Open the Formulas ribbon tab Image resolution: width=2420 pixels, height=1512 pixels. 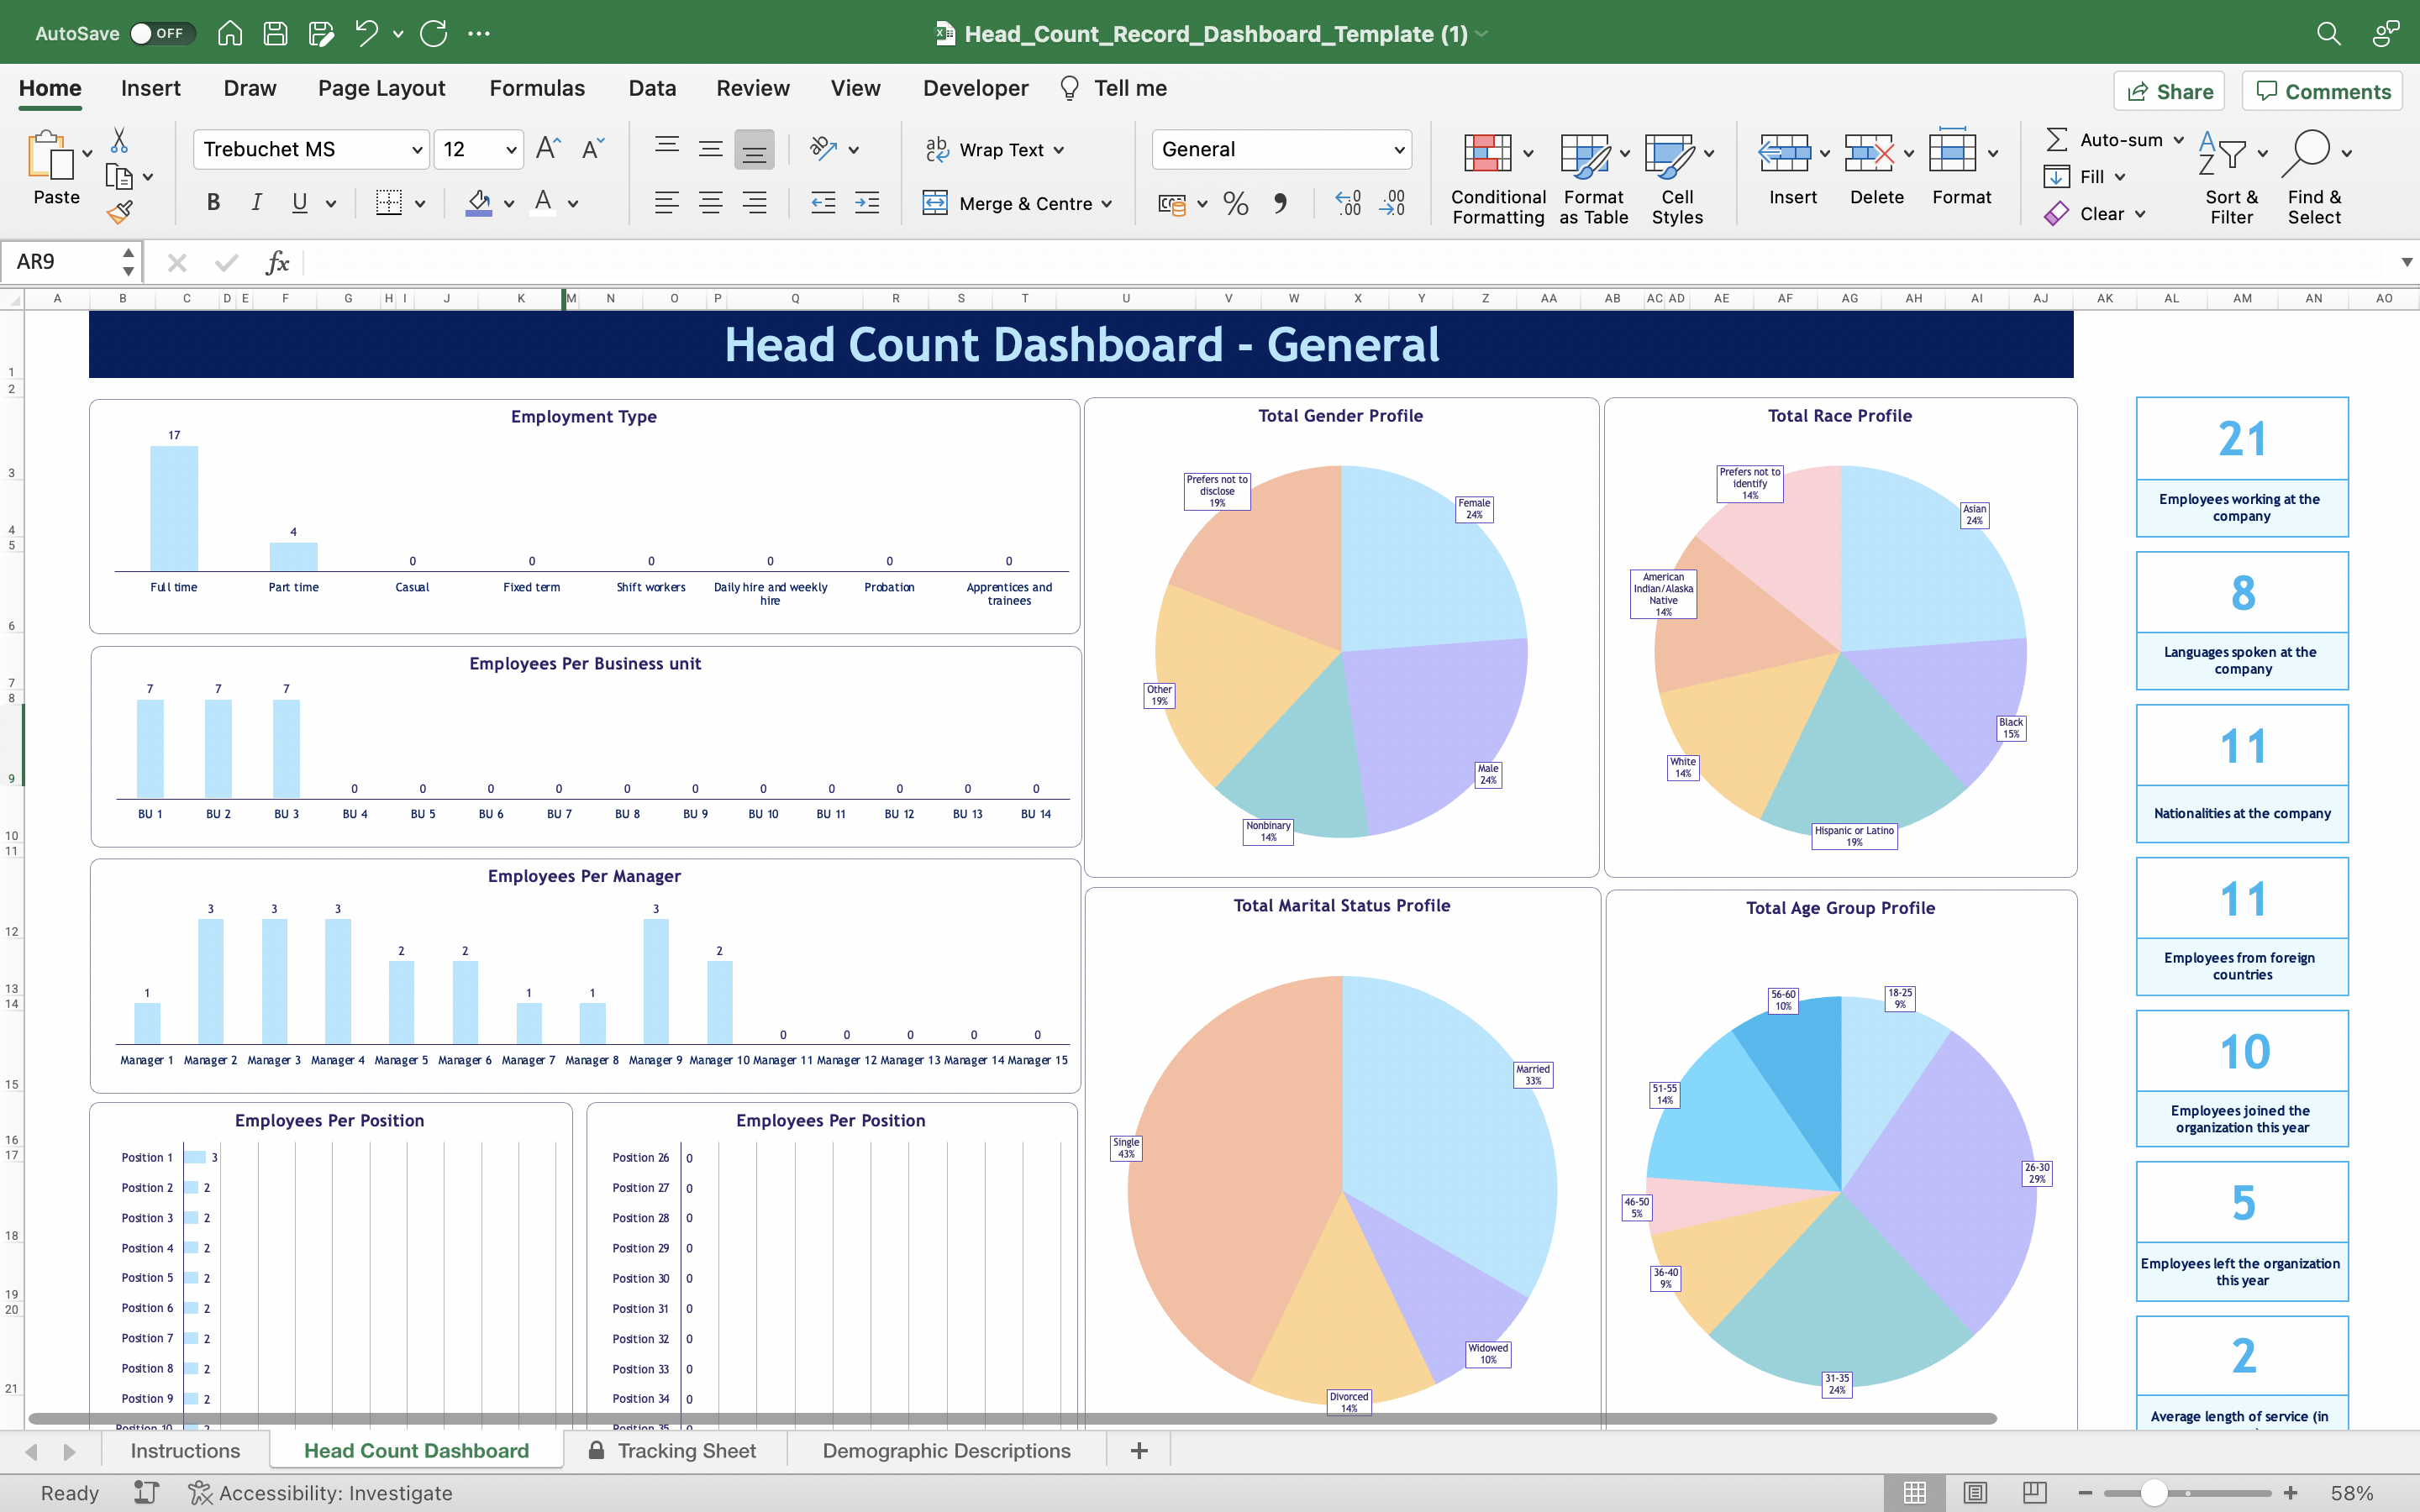pyautogui.click(x=536, y=88)
